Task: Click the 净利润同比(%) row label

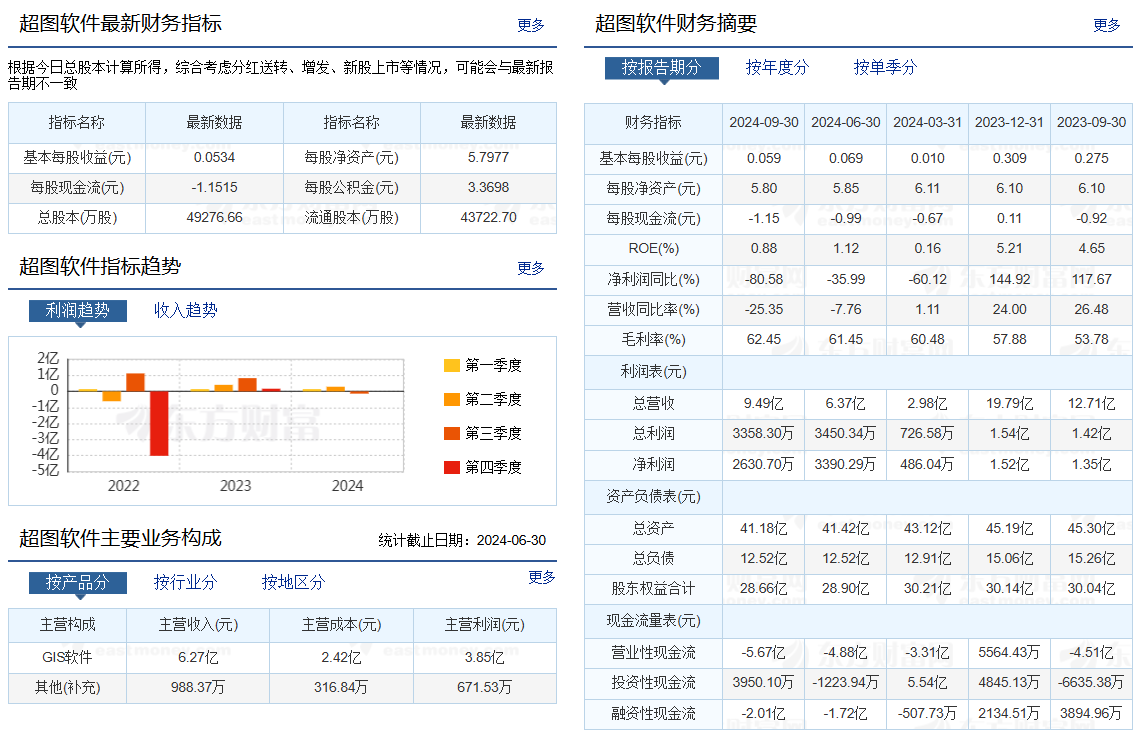Action: tap(653, 280)
